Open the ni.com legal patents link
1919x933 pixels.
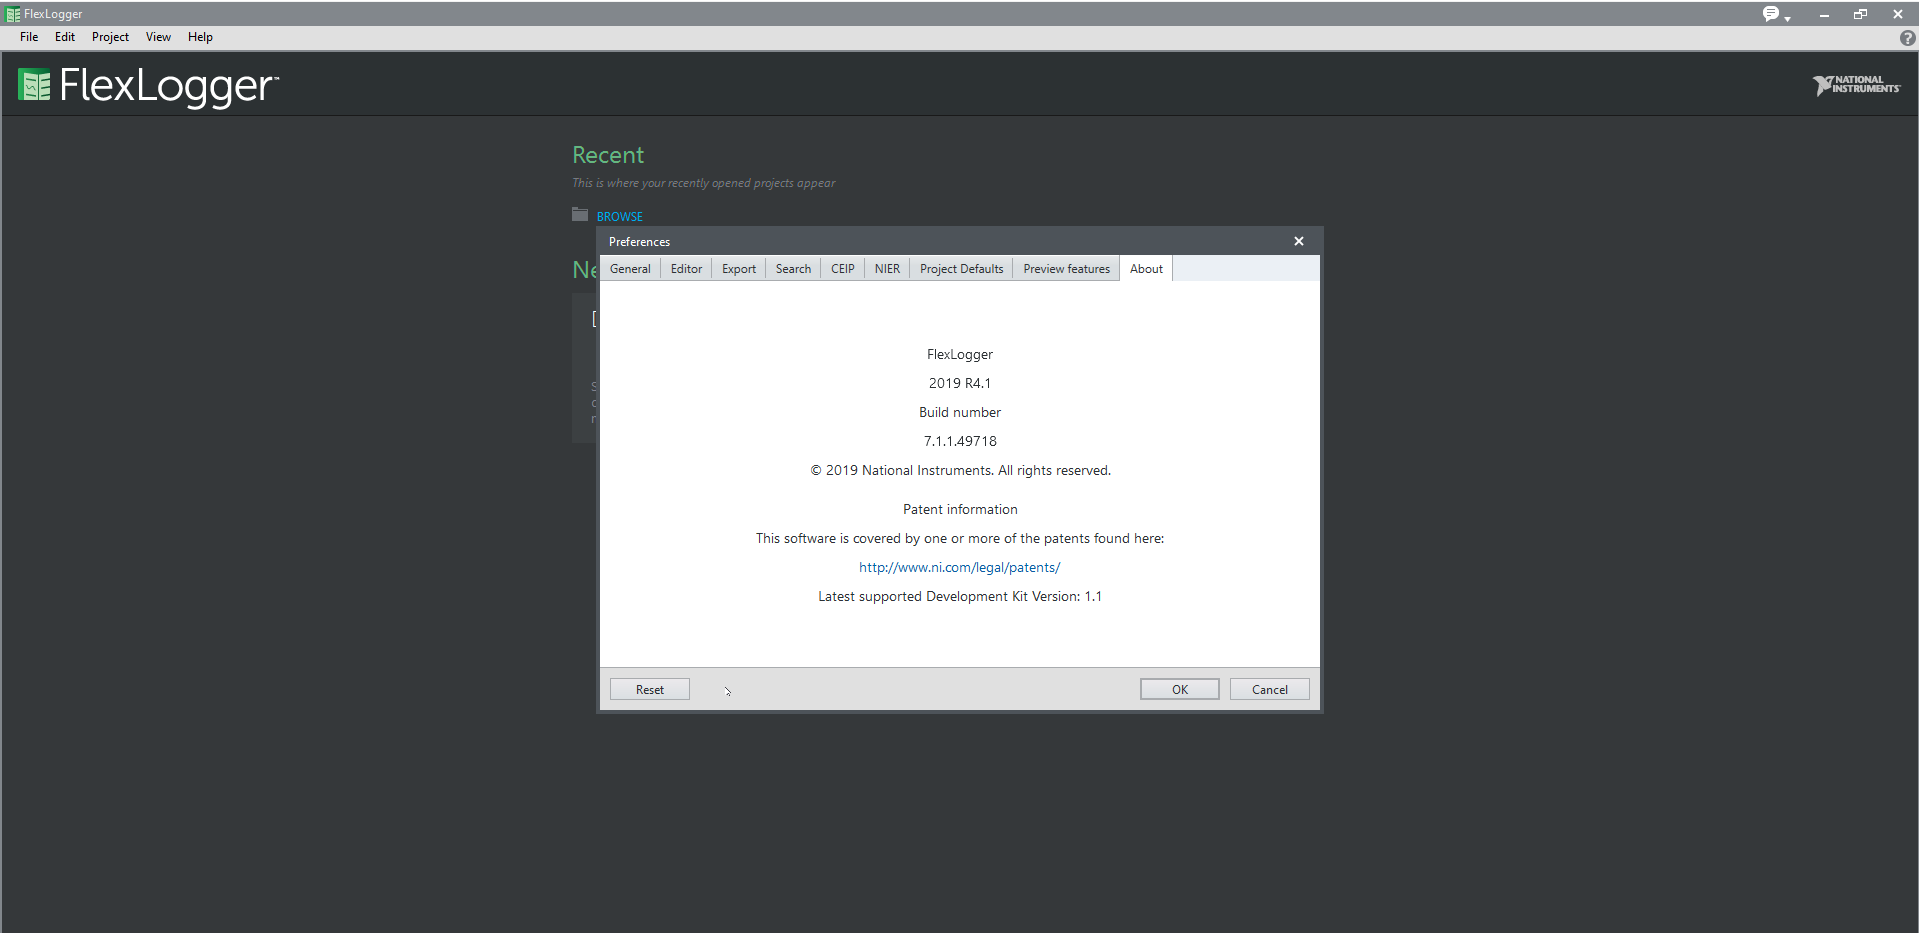click(960, 567)
